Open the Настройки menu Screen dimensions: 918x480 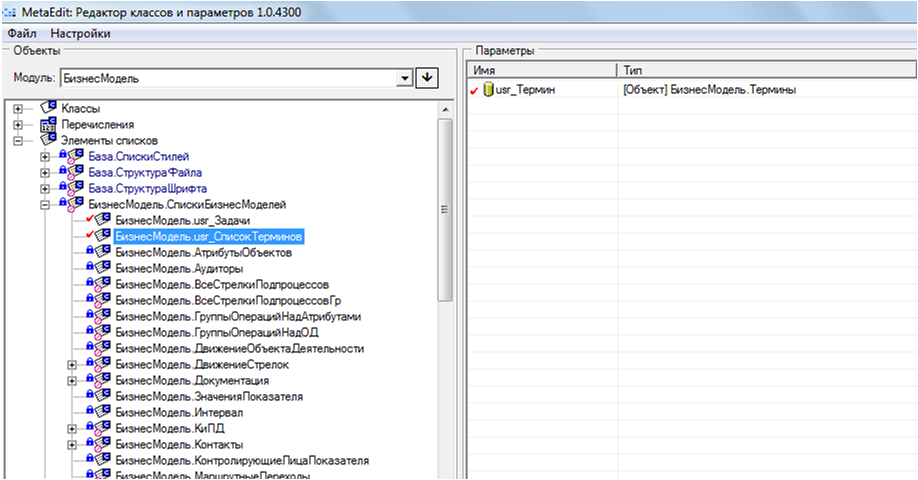(80, 33)
